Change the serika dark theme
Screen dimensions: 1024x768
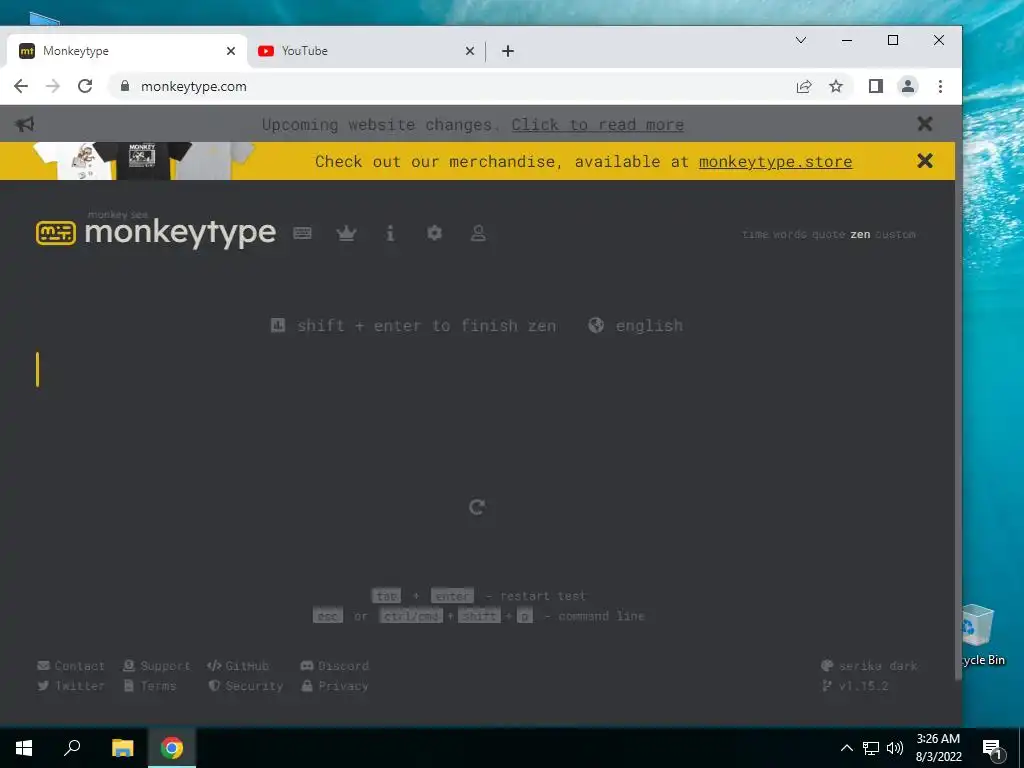869,665
